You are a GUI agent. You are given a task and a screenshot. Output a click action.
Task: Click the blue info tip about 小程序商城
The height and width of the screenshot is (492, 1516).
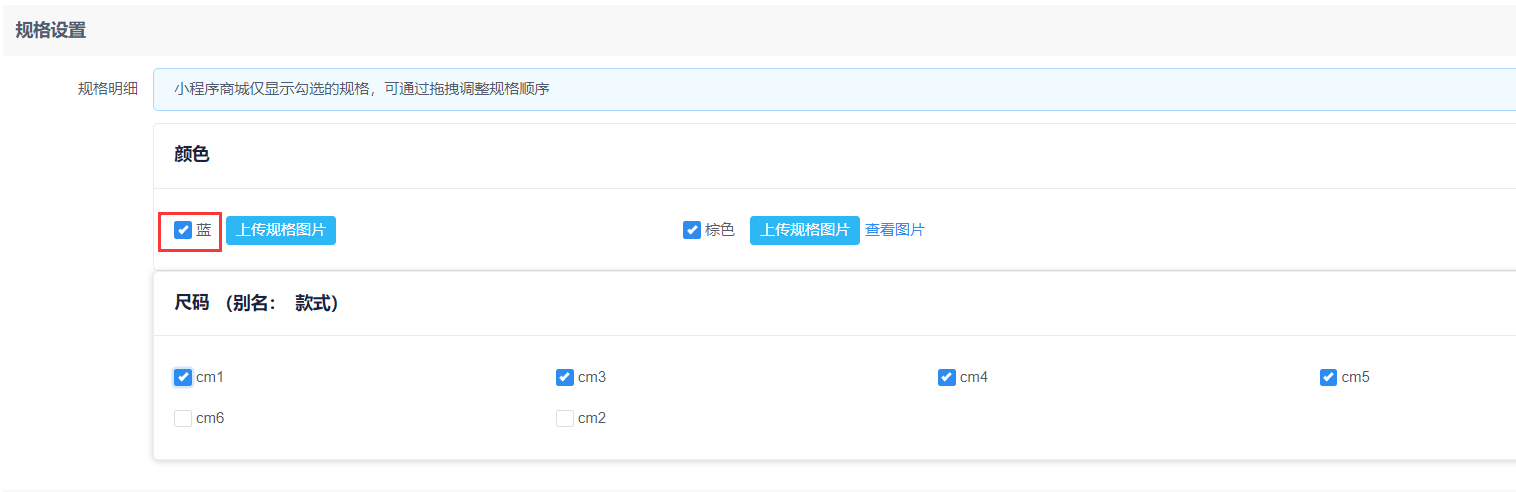(x=361, y=89)
